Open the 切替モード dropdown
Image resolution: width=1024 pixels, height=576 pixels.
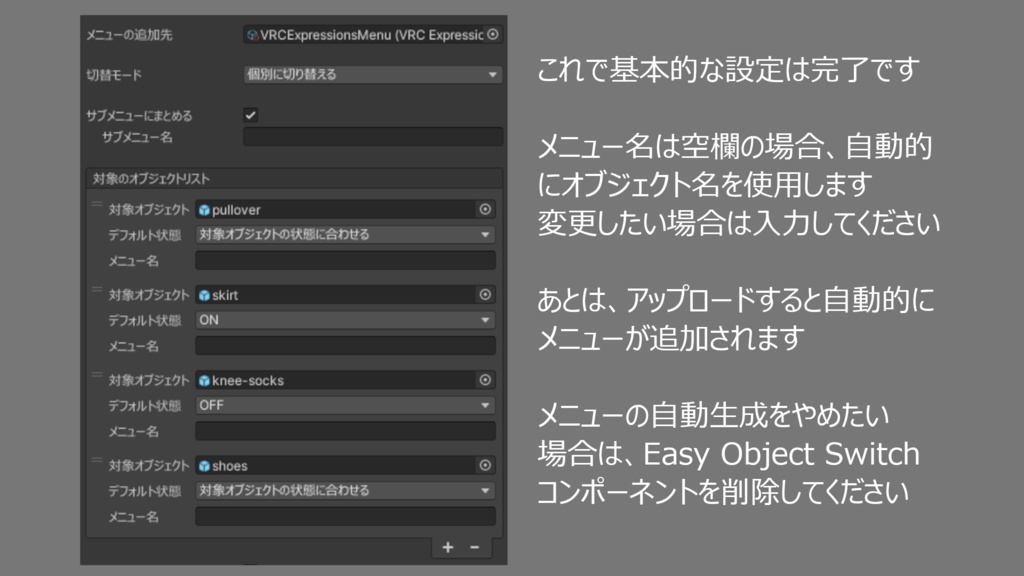pyautogui.click(x=370, y=75)
